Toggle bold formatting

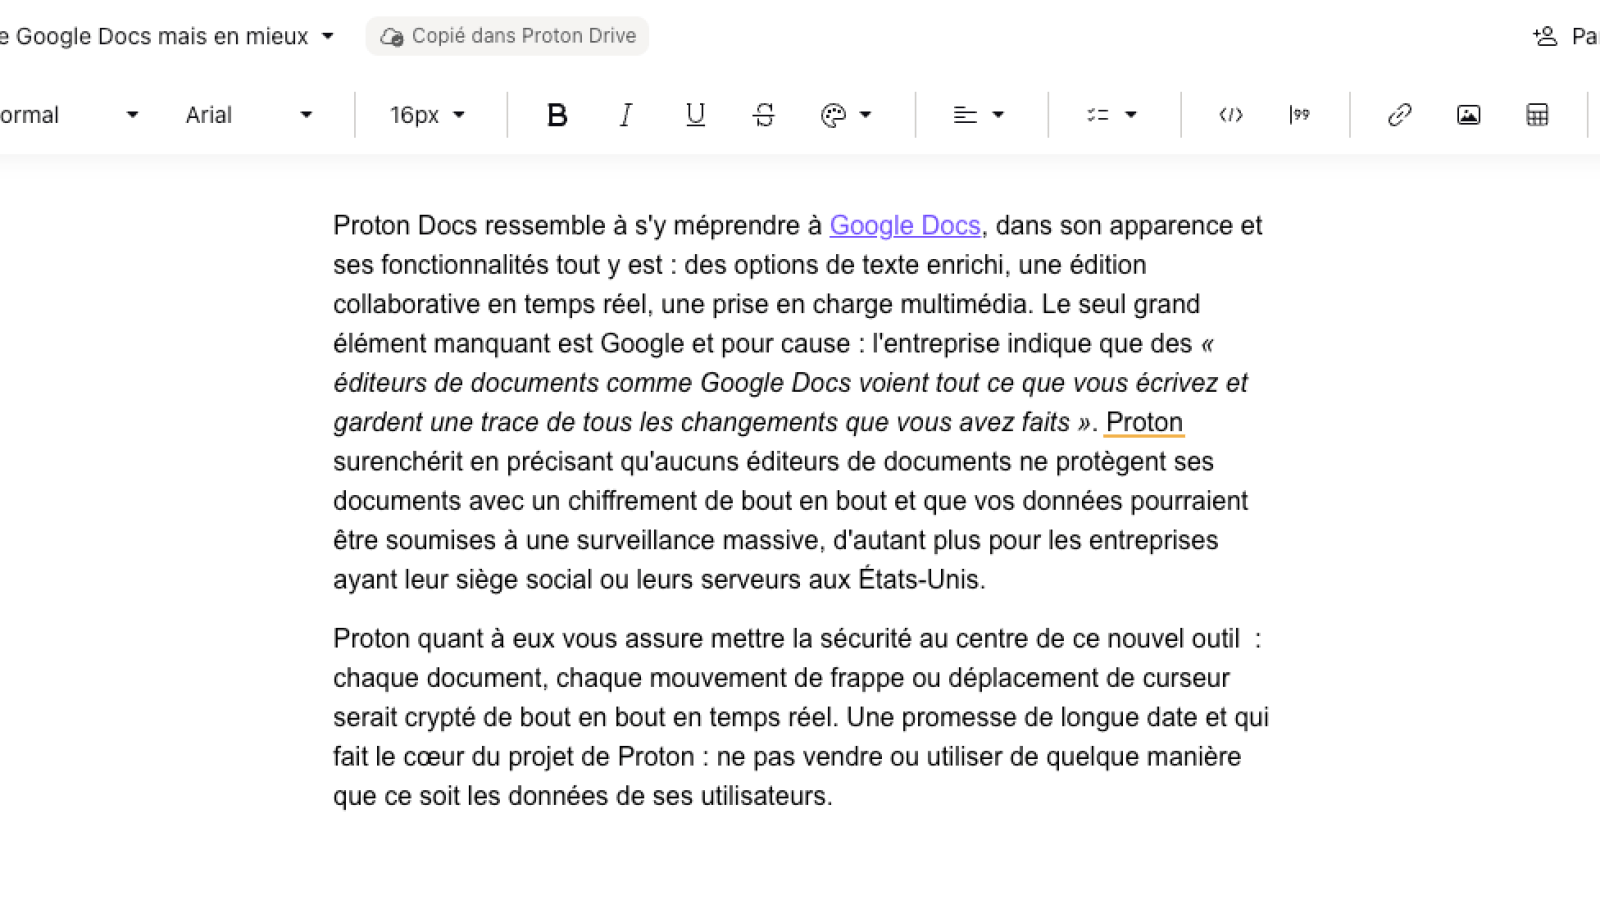click(x=557, y=114)
